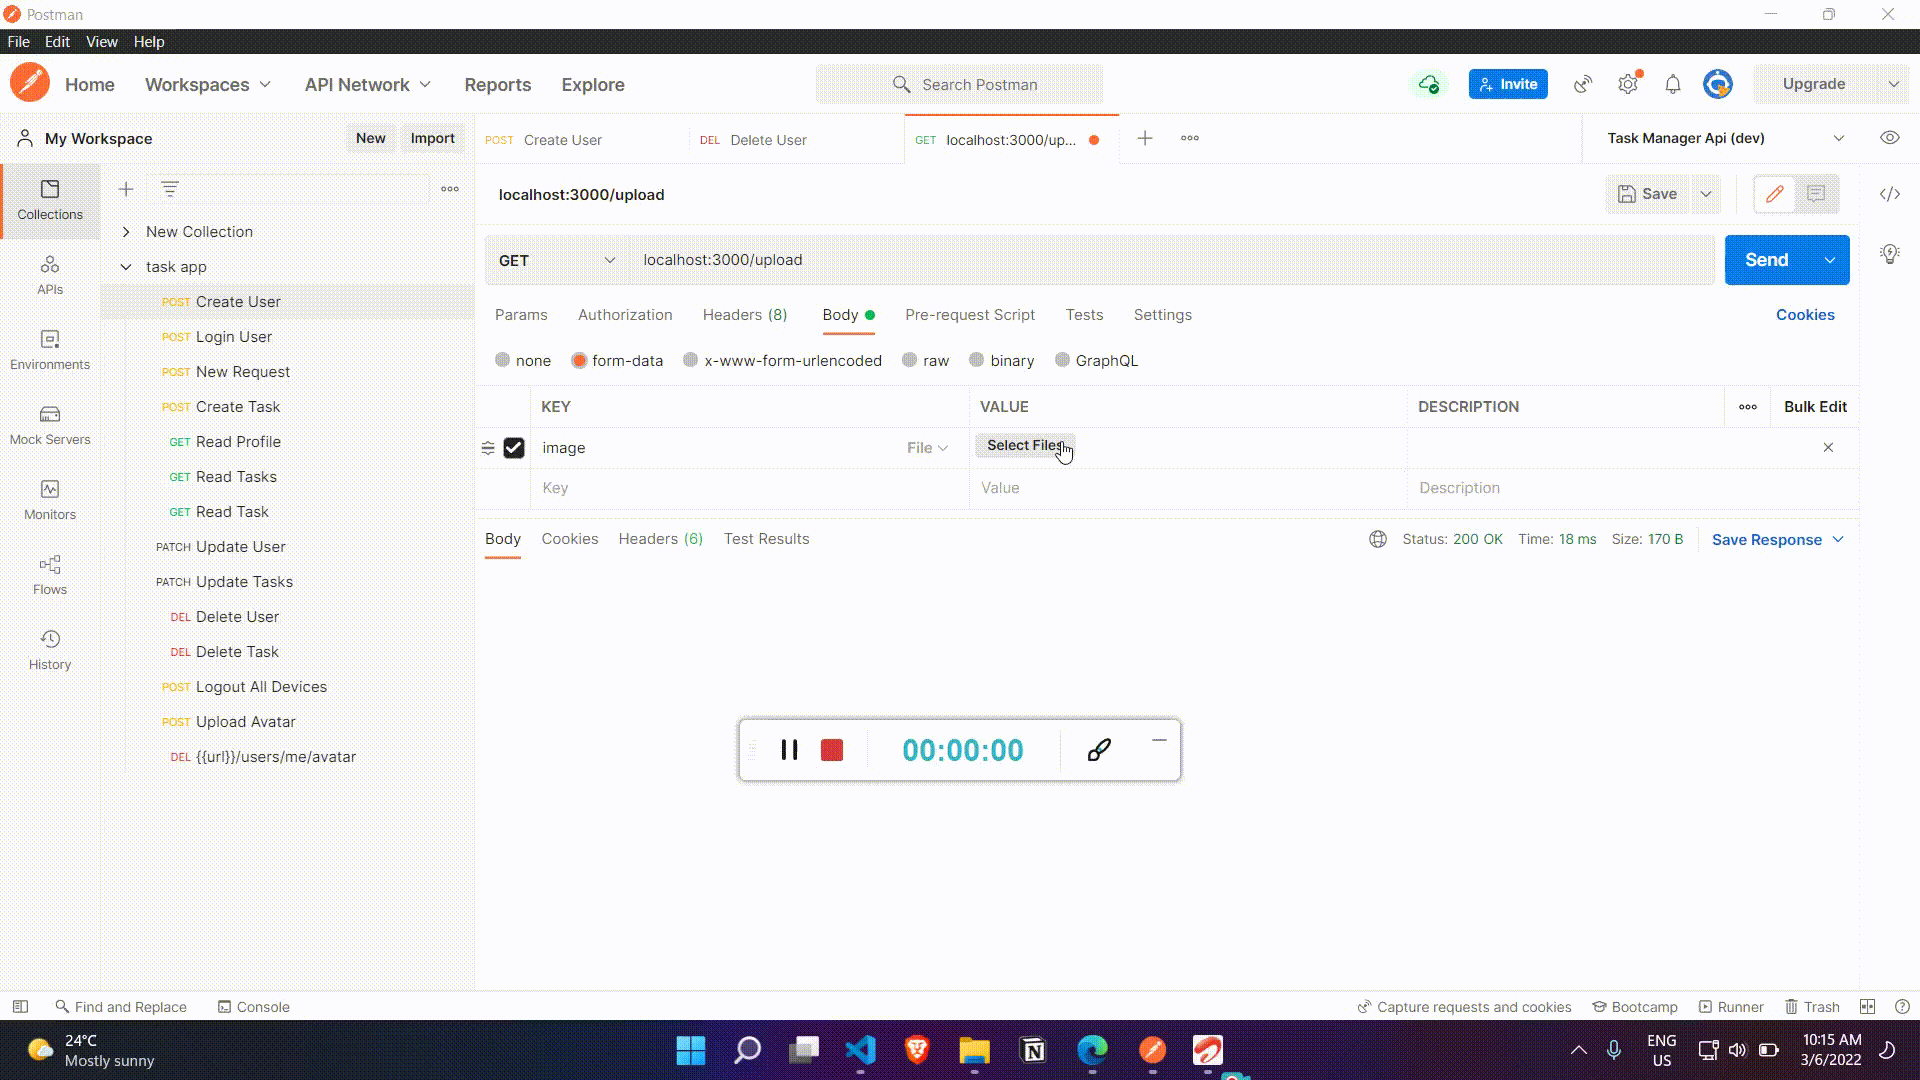This screenshot has width=1920, height=1080.
Task: Click the request URL input field
Action: tap(1170, 260)
